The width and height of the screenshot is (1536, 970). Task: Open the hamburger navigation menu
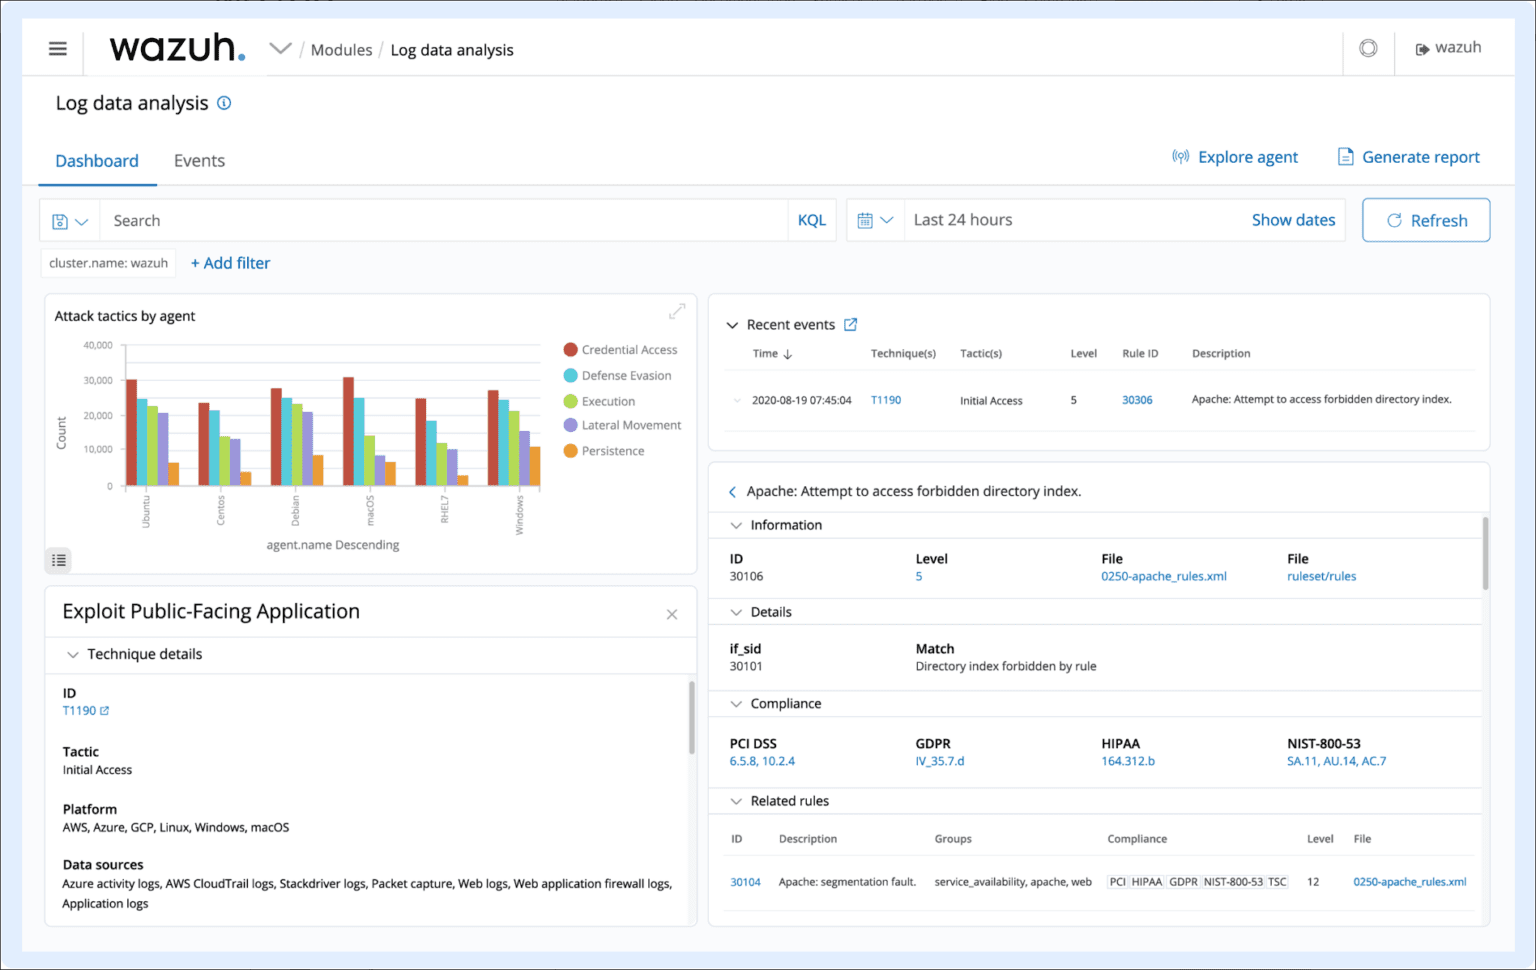pos(57,48)
